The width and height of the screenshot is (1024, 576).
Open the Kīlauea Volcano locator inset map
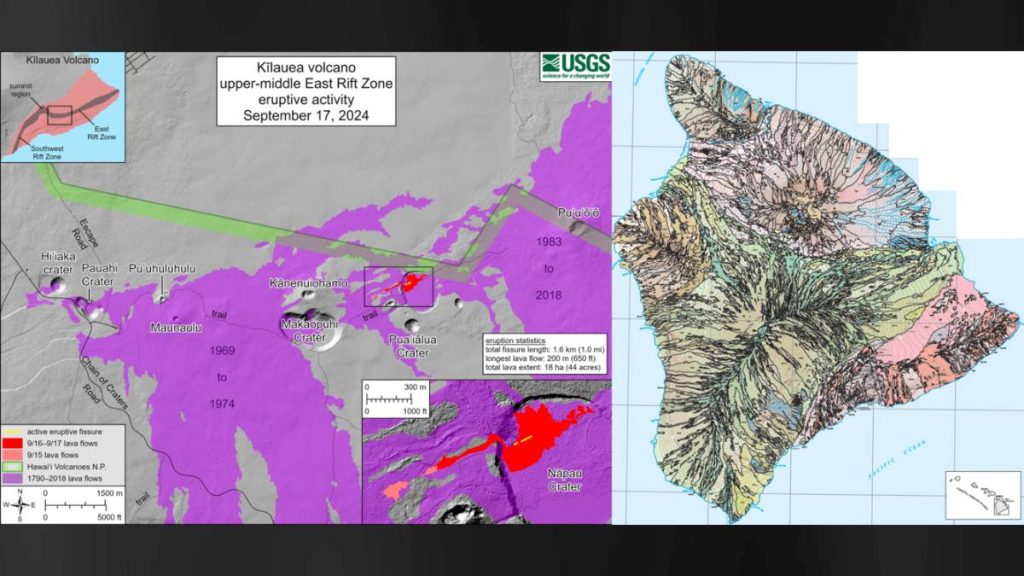(x=63, y=107)
